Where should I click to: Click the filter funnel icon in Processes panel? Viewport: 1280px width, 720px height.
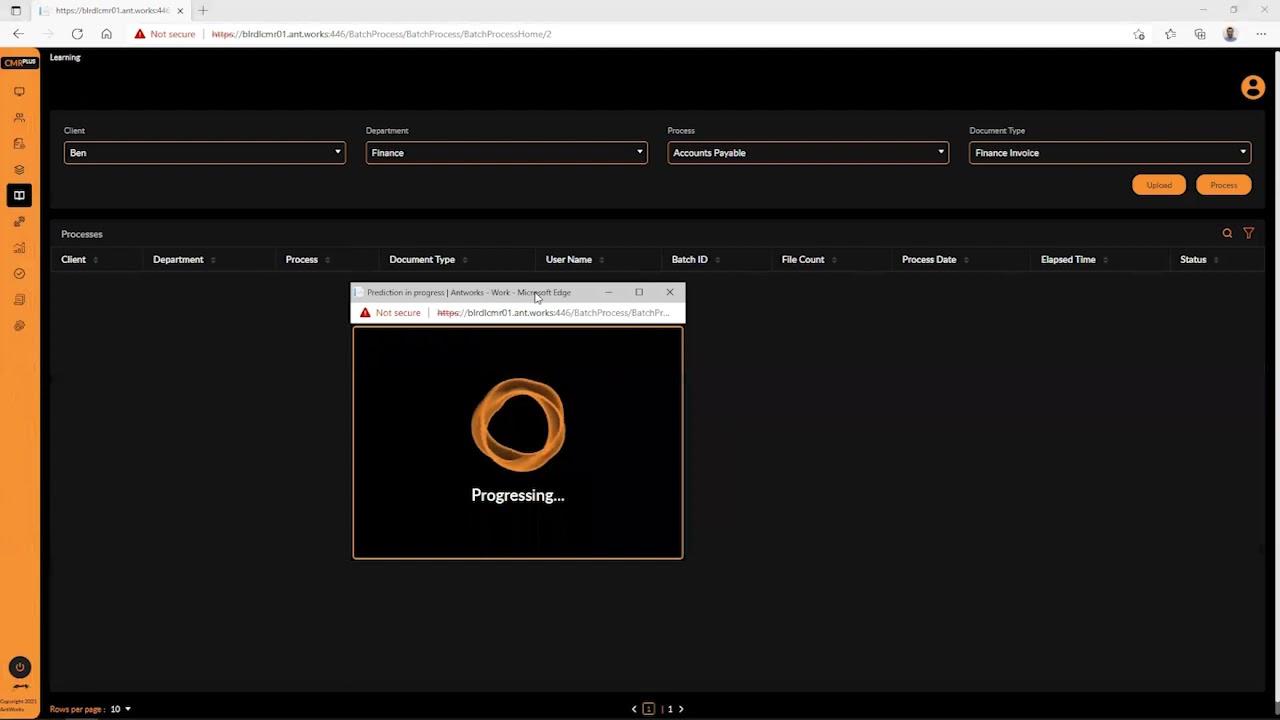click(x=1248, y=233)
